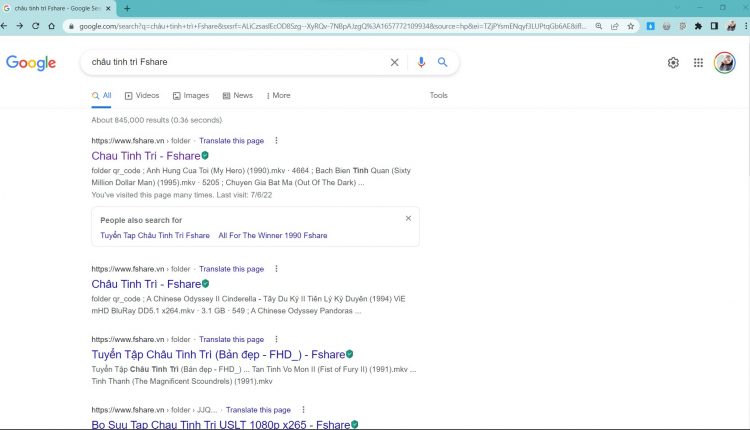Expand the More search options menu
Screen dimensions: 750x430
click(278, 96)
